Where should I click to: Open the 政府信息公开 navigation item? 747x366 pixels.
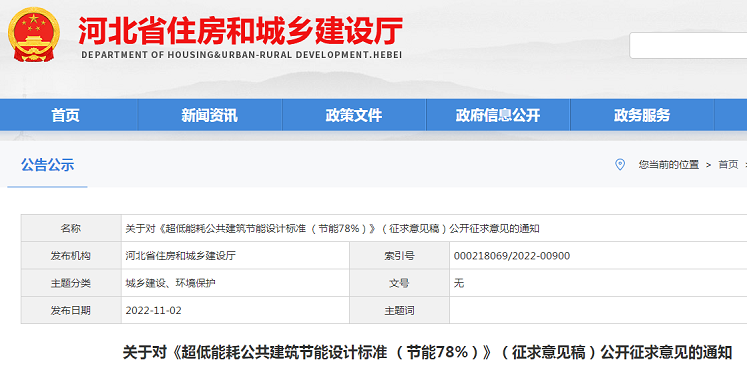pyautogui.click(x=498, y=115)
